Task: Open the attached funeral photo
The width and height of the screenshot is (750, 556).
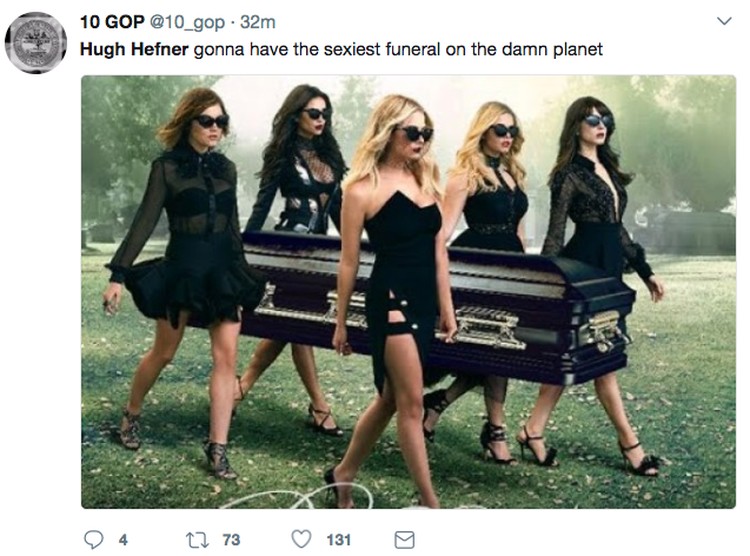Action: coord(408,291)
